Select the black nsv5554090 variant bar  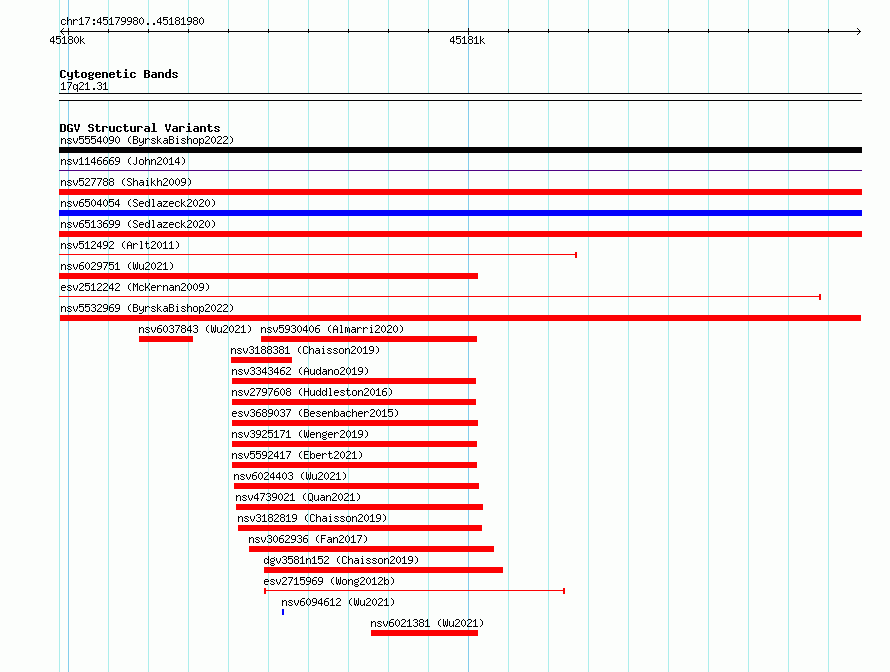460,150
